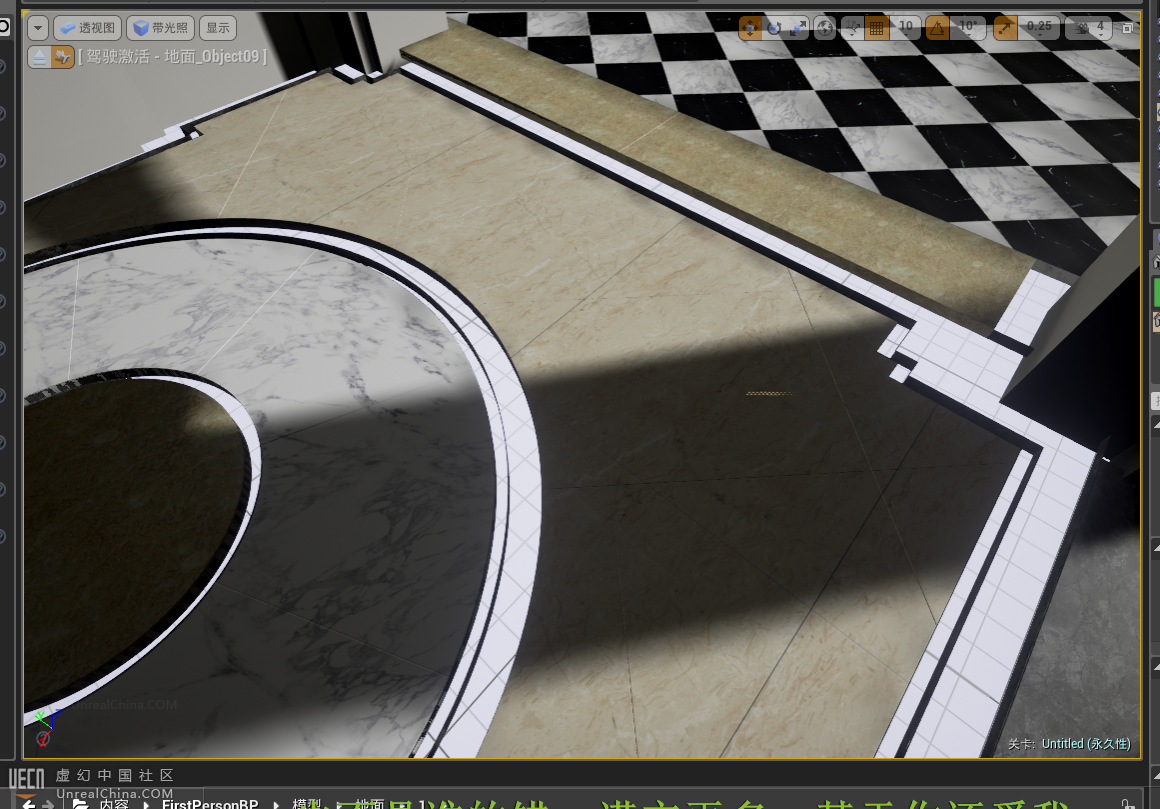Open the Untitled level link

click(x=1086, y=744)
